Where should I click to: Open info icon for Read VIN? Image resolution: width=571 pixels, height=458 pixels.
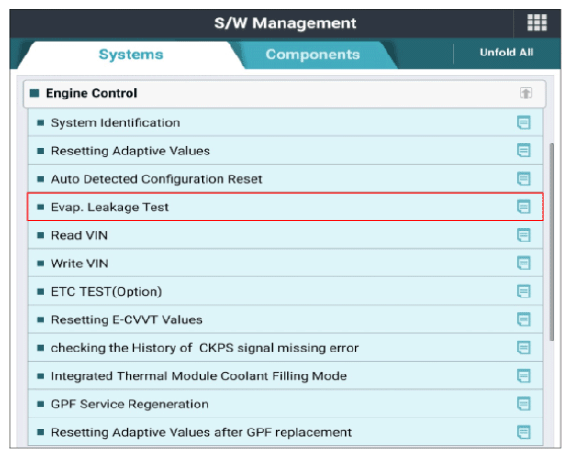click(x=524, y=235)
